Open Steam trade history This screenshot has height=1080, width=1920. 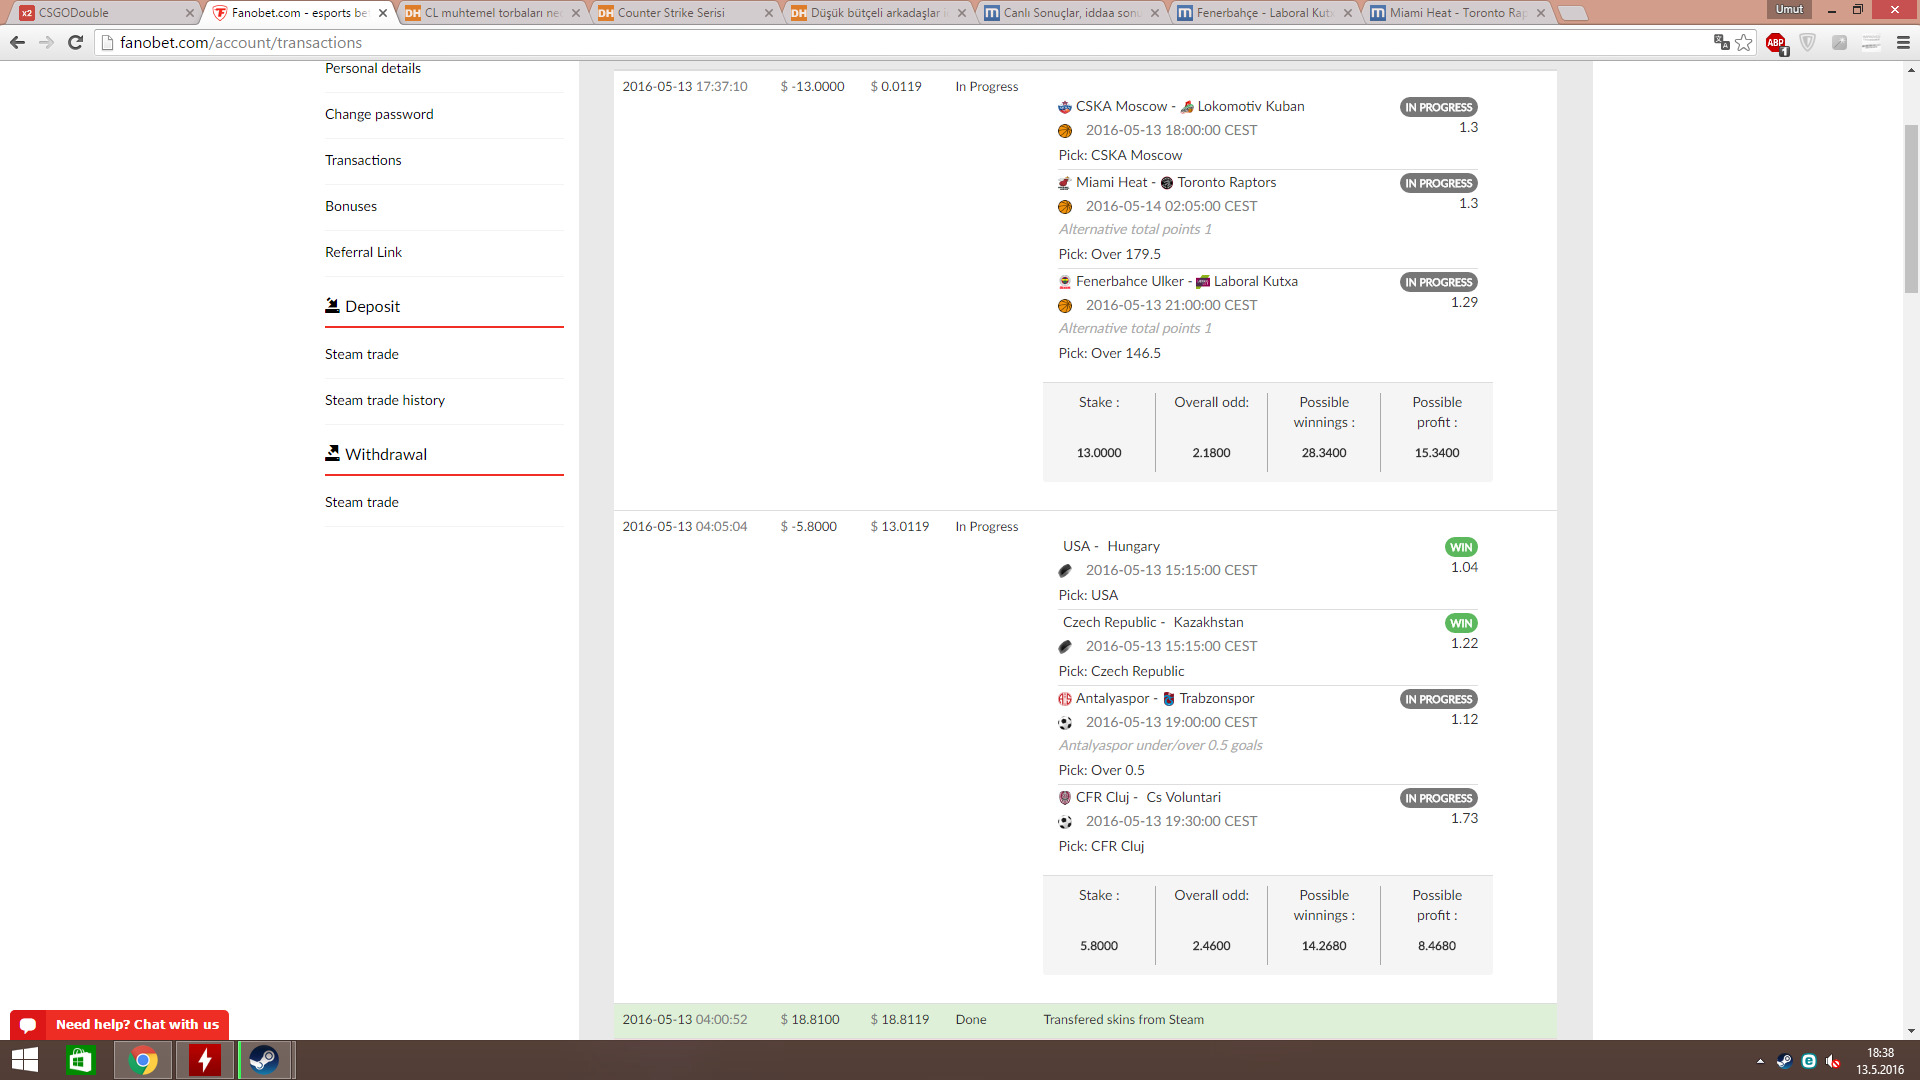pos(385,400)
